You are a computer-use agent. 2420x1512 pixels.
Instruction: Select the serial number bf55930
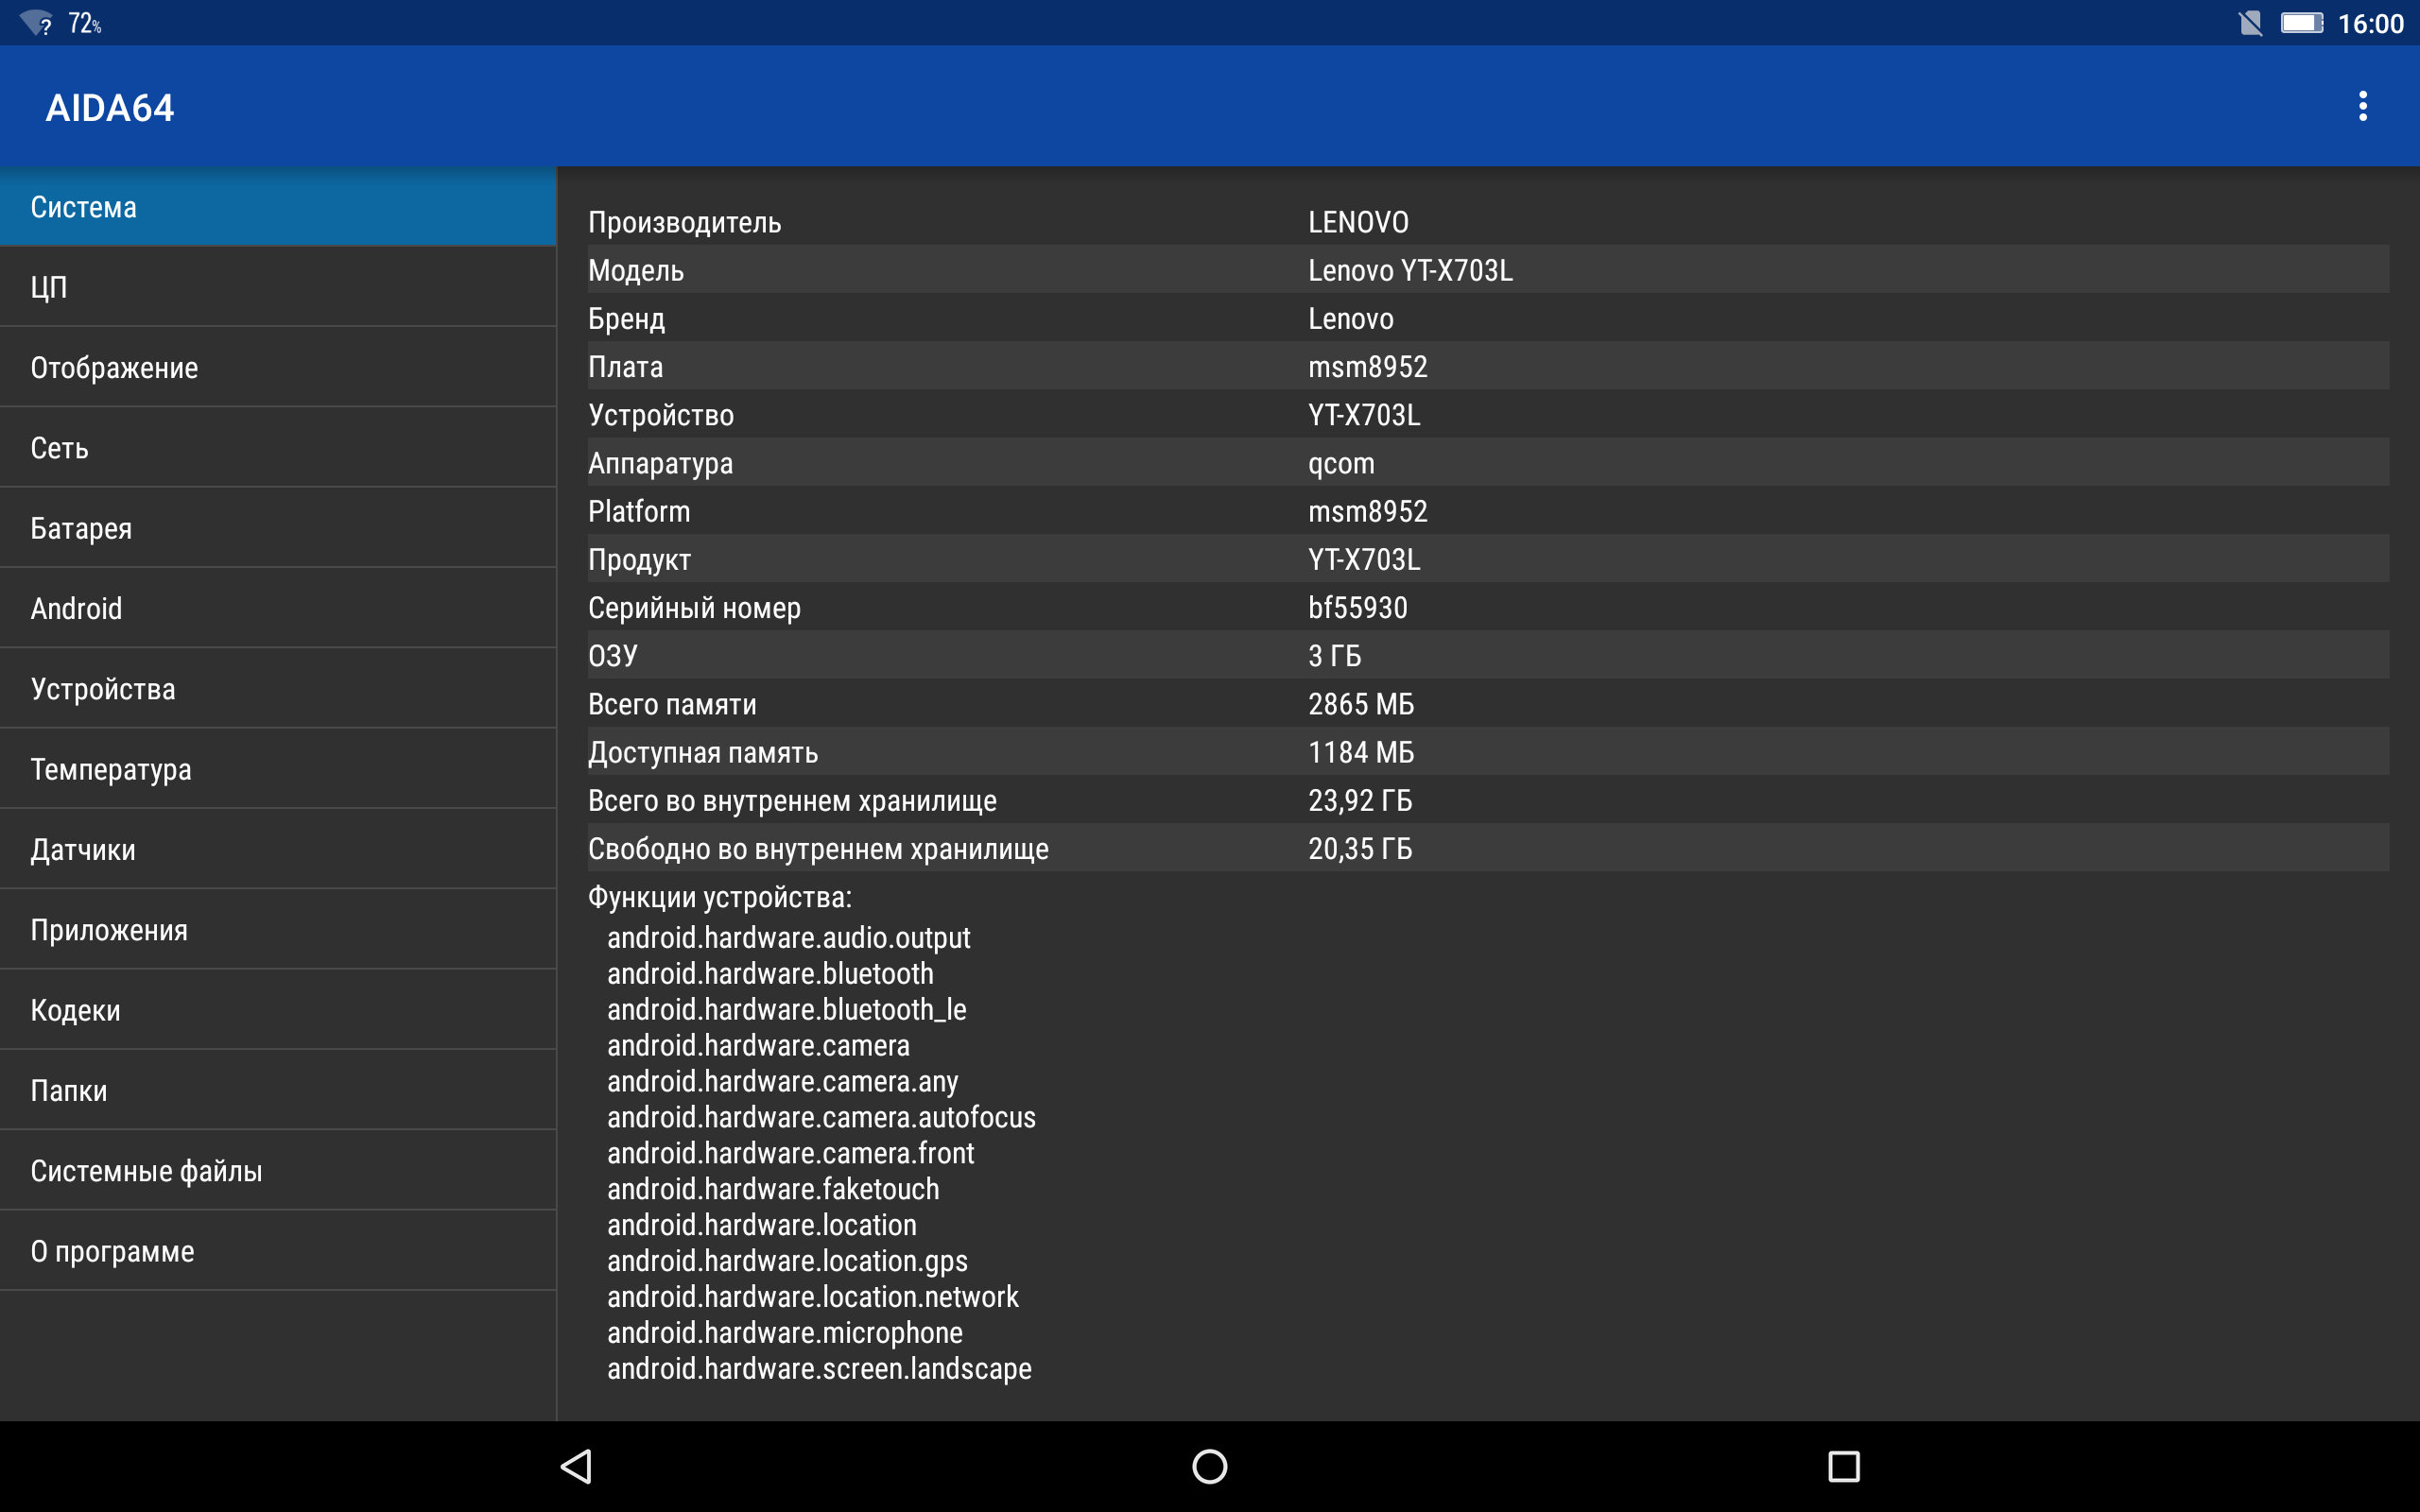[x=1357, y=607]
